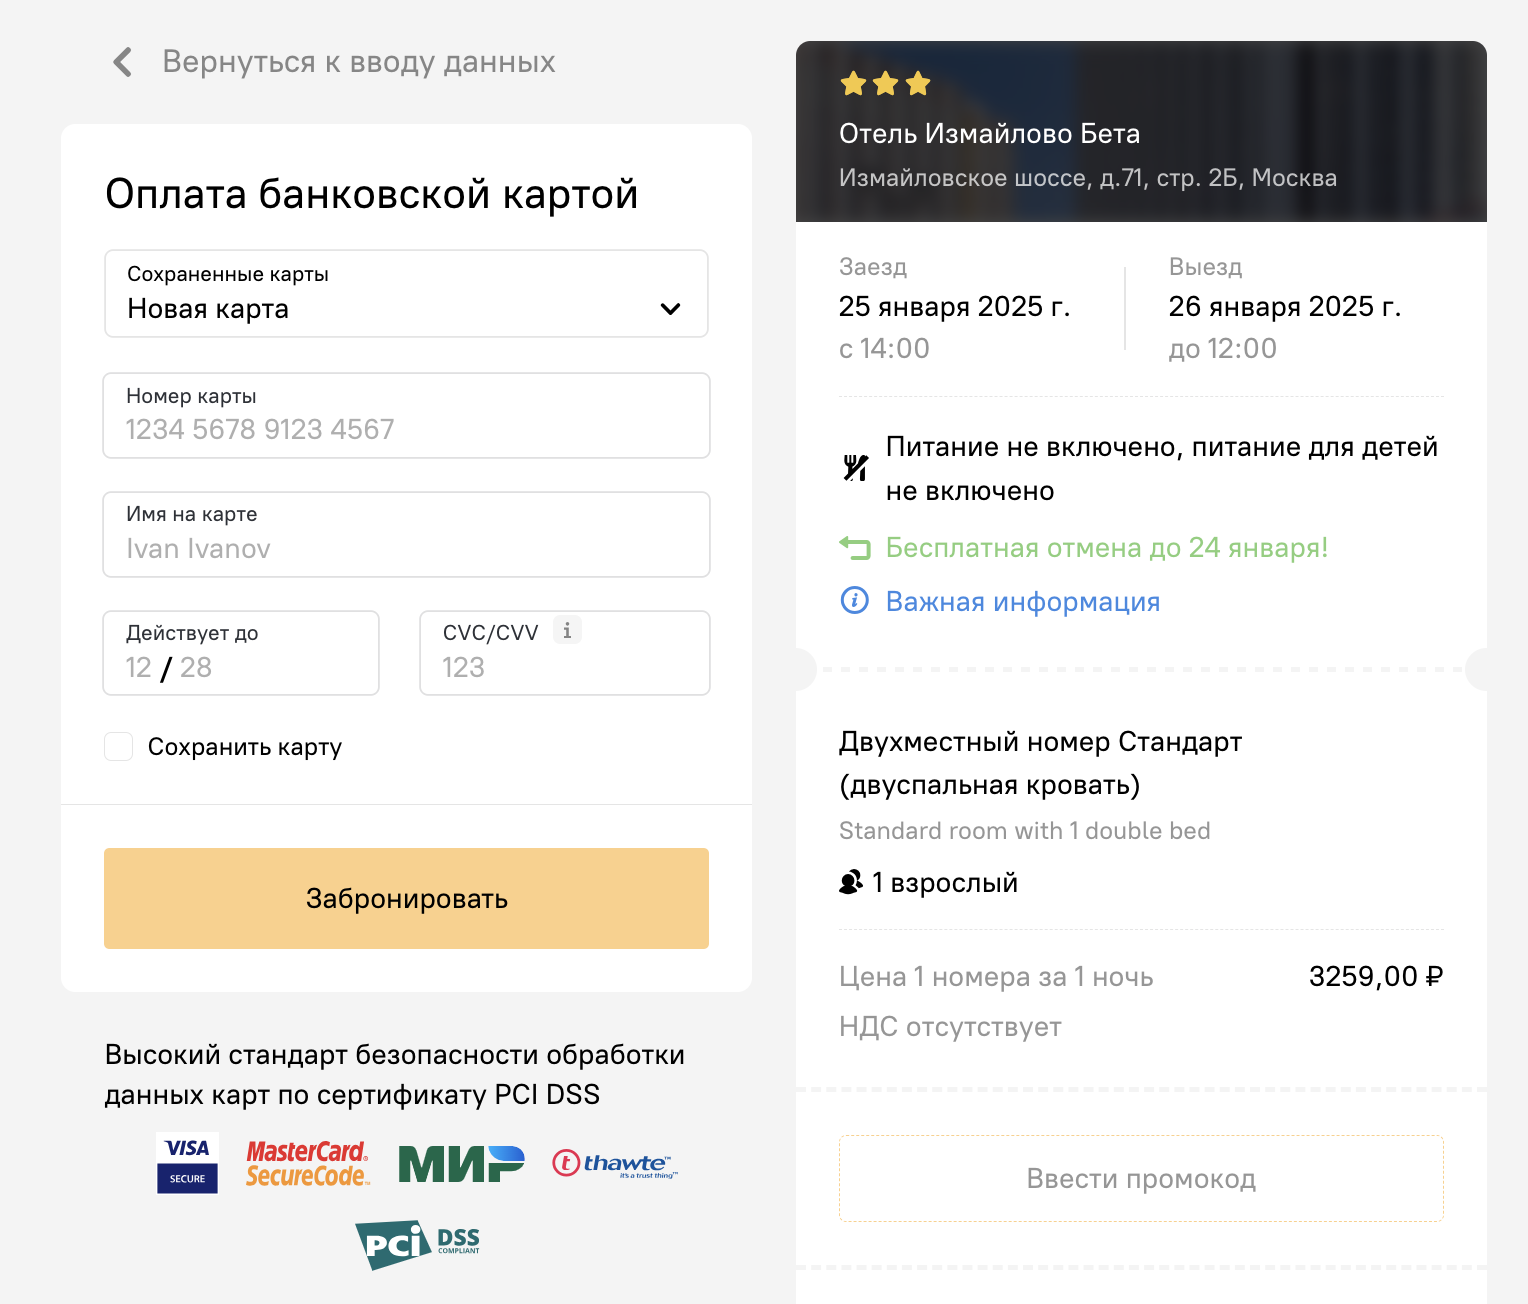
Task: Focus the Имя на карте input field
Action: (406, 535)
